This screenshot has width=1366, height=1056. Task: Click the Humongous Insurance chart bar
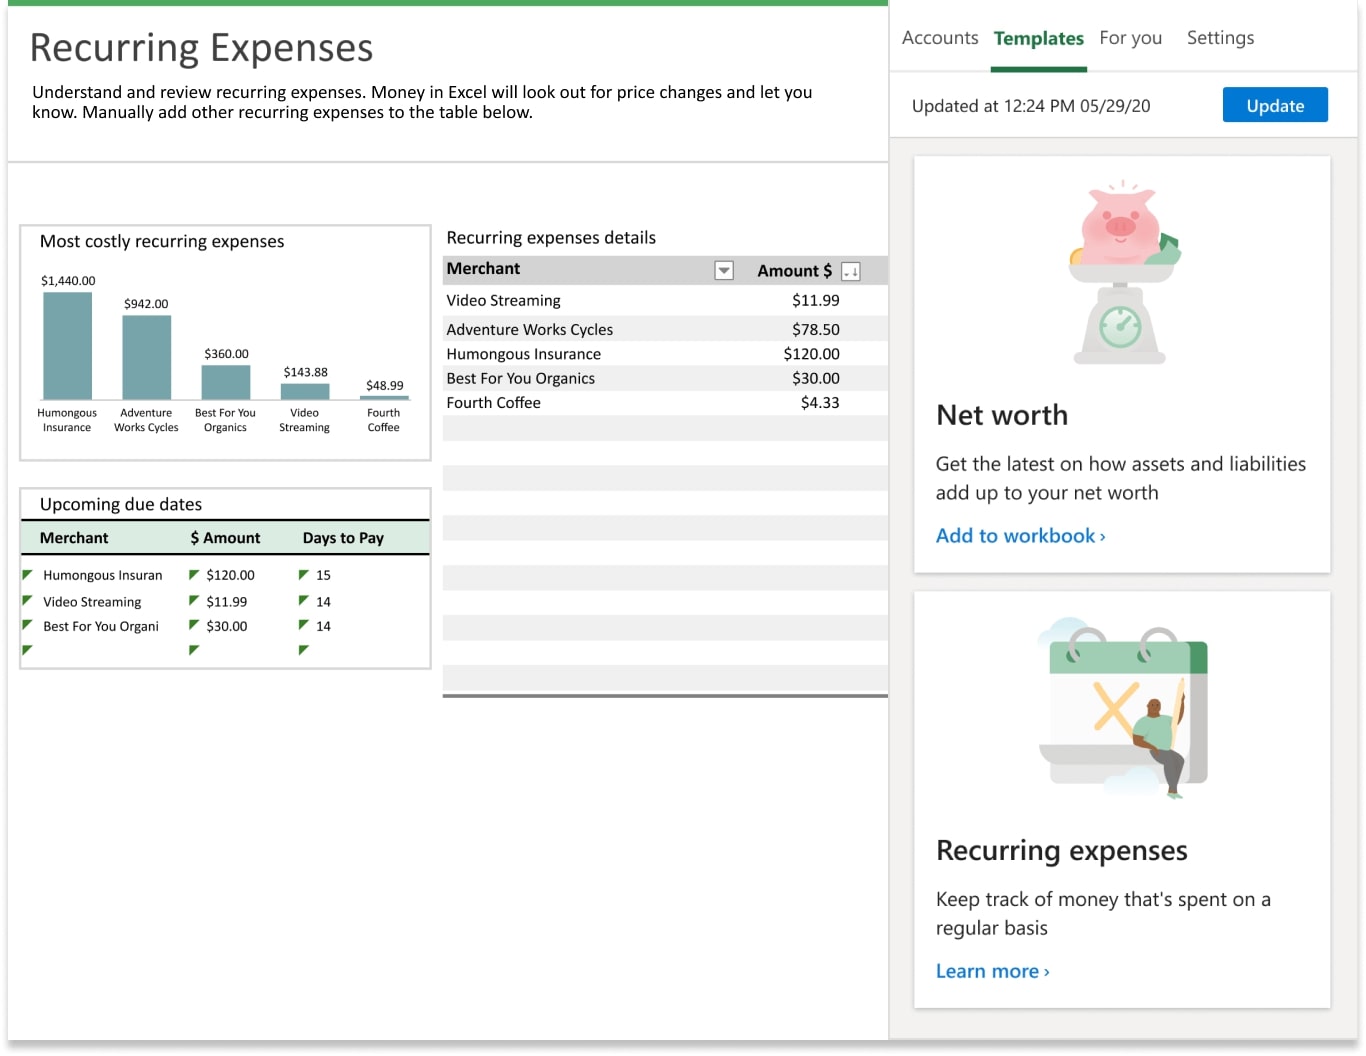click(68, 346)
